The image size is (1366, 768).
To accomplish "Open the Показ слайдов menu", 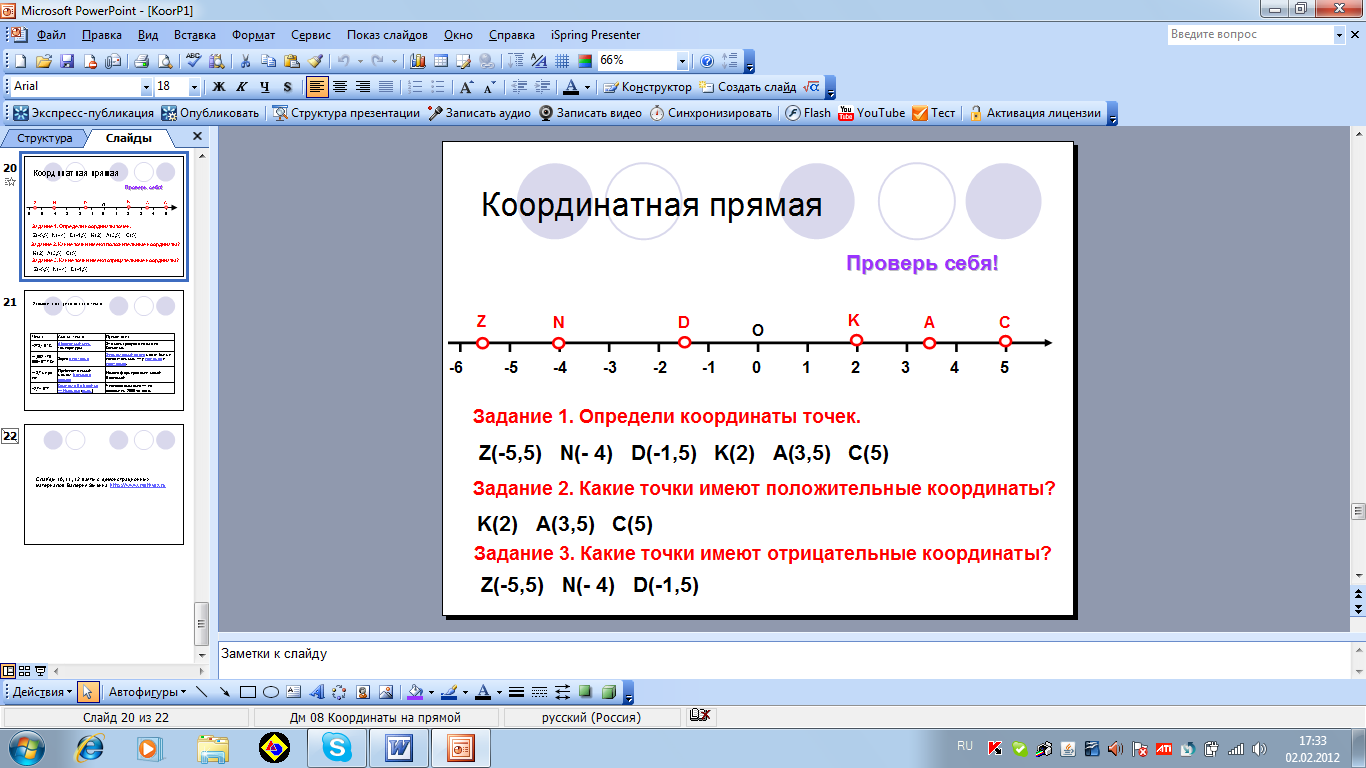I will click(389, 34).
